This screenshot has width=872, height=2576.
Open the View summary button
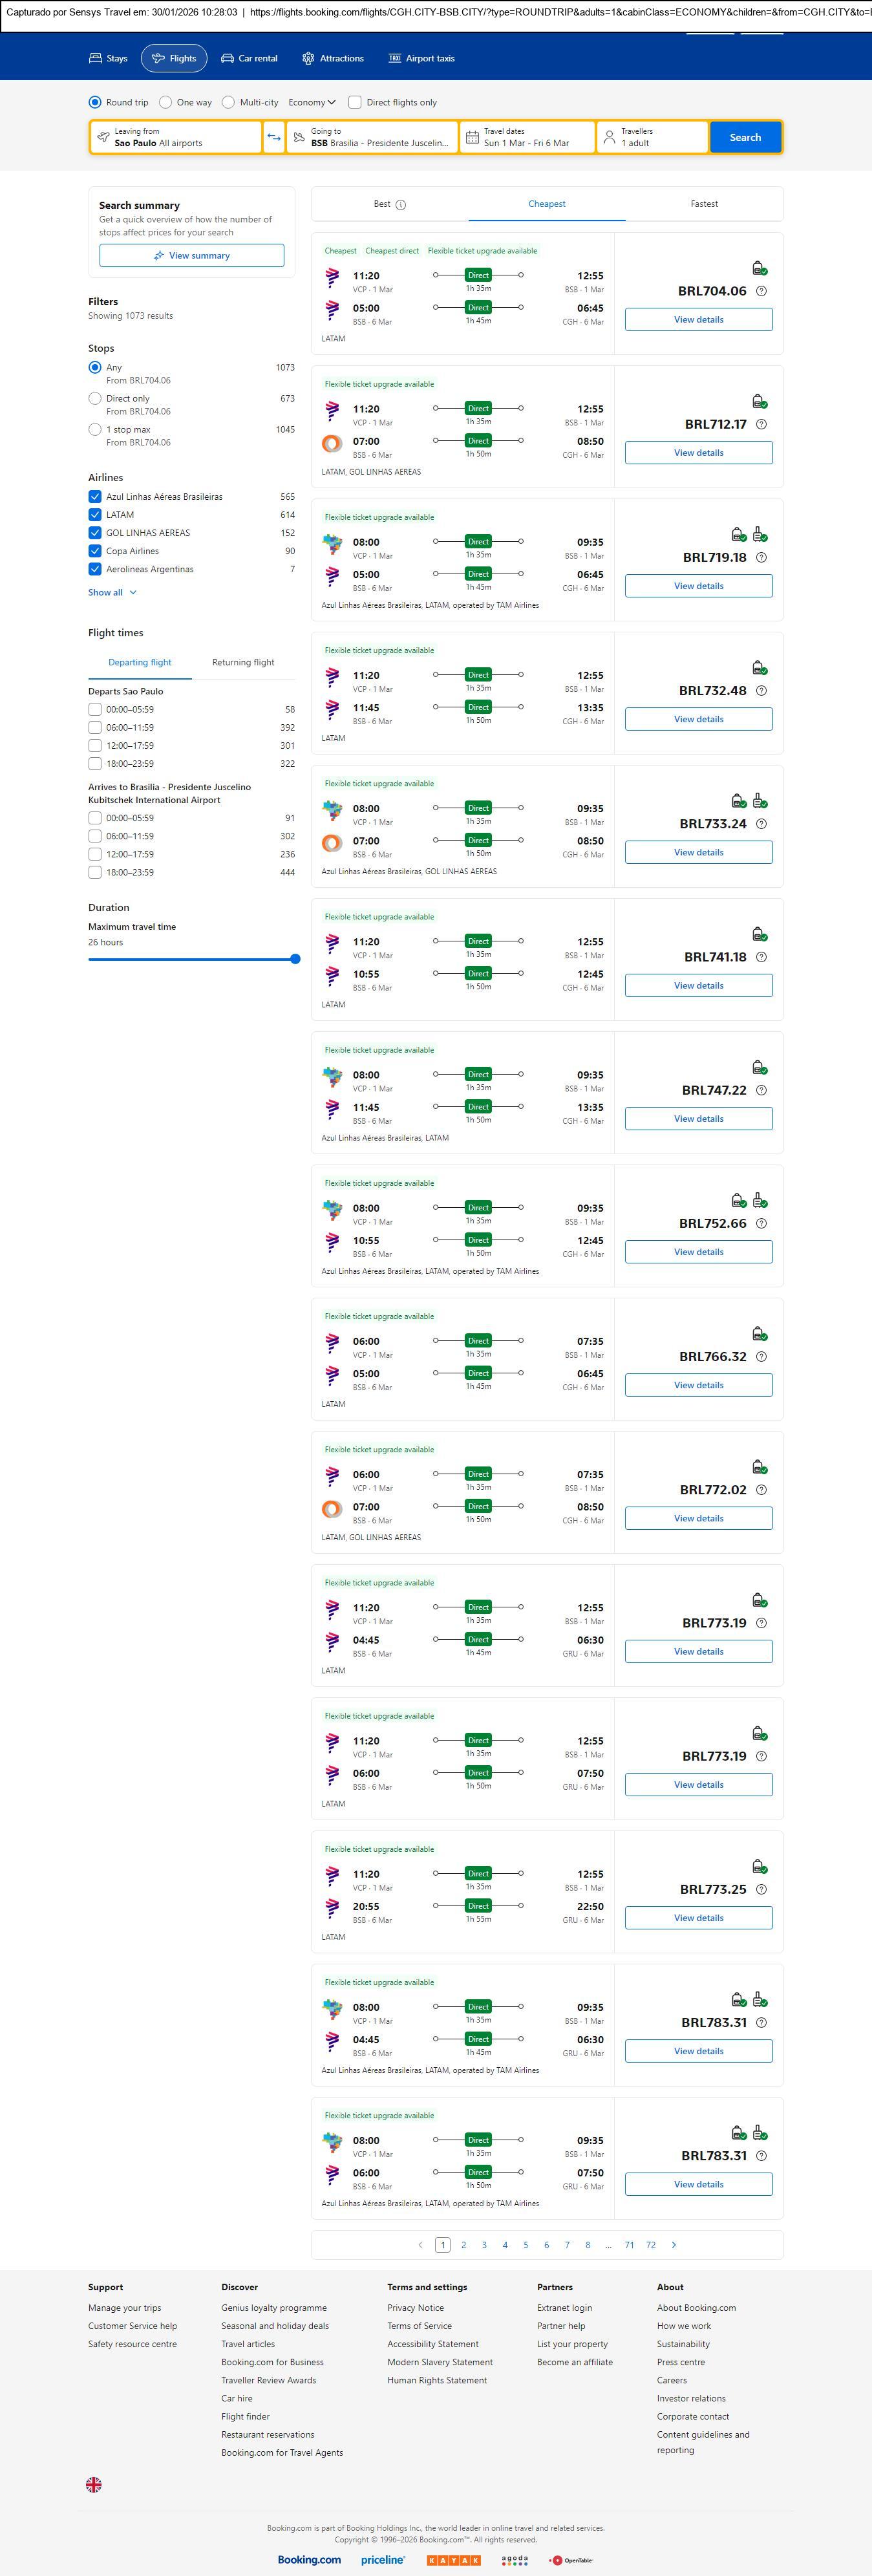191,256
